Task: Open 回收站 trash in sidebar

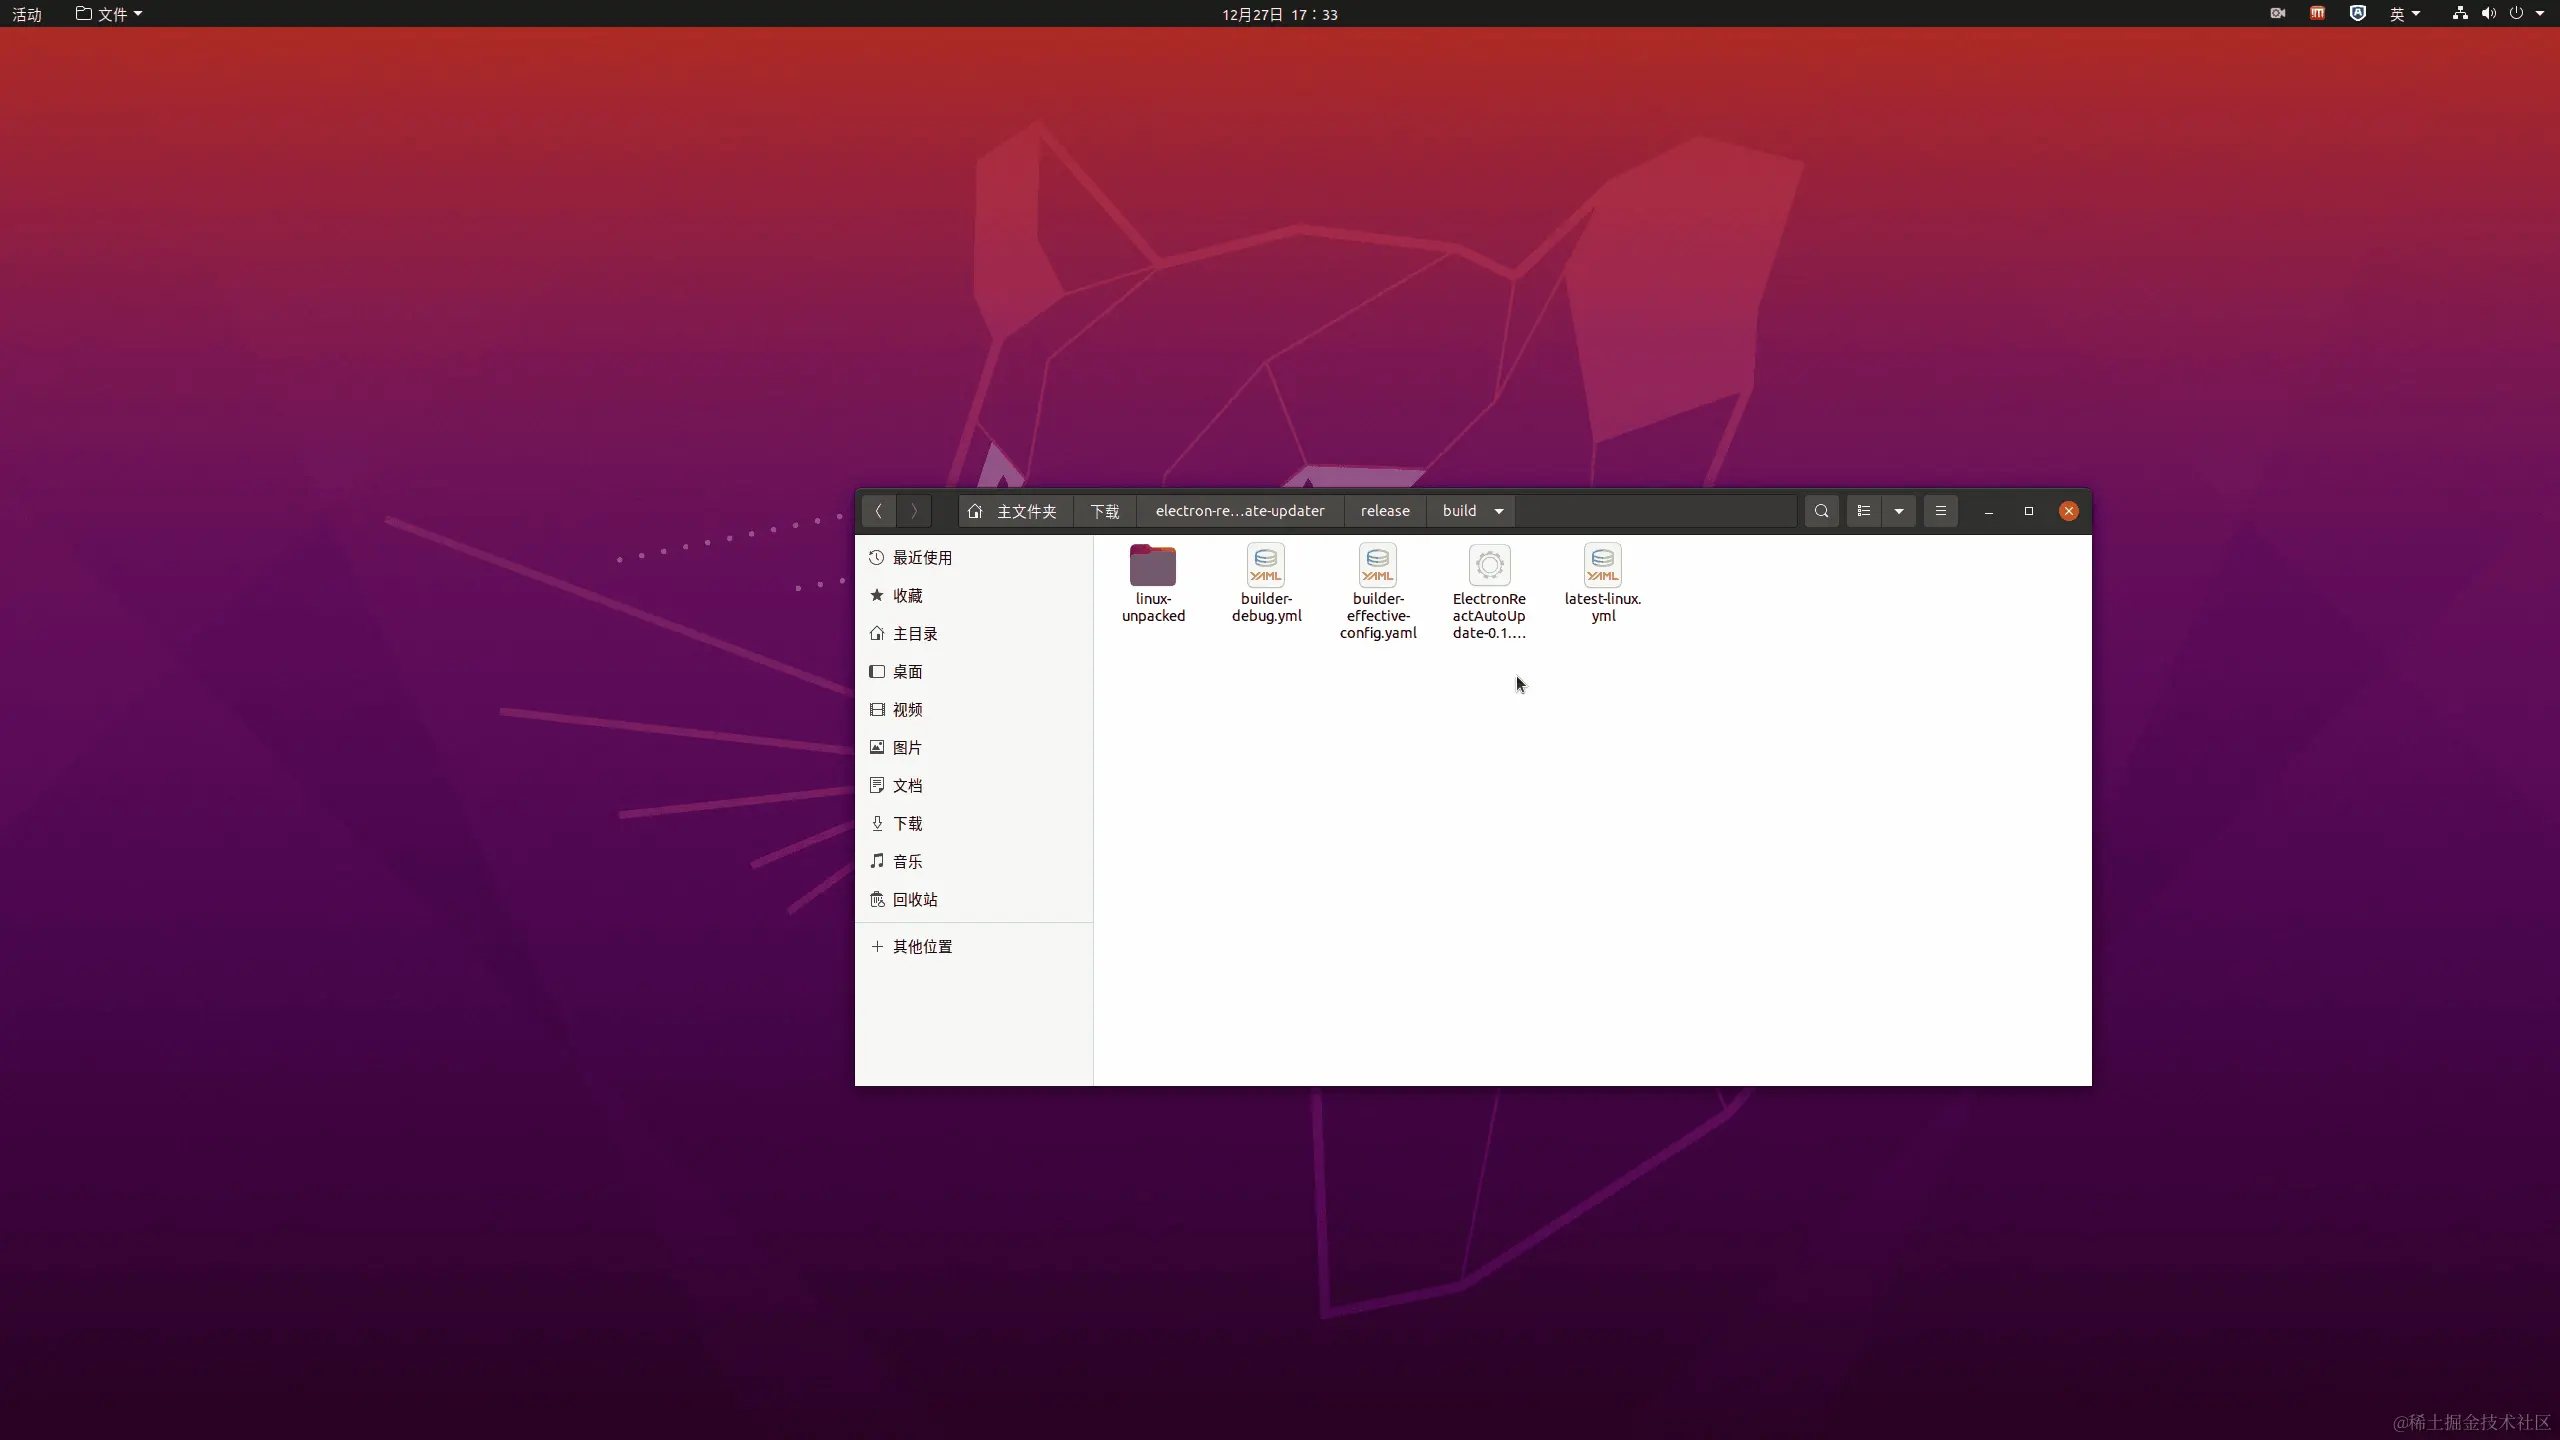Action: (974, 900)
